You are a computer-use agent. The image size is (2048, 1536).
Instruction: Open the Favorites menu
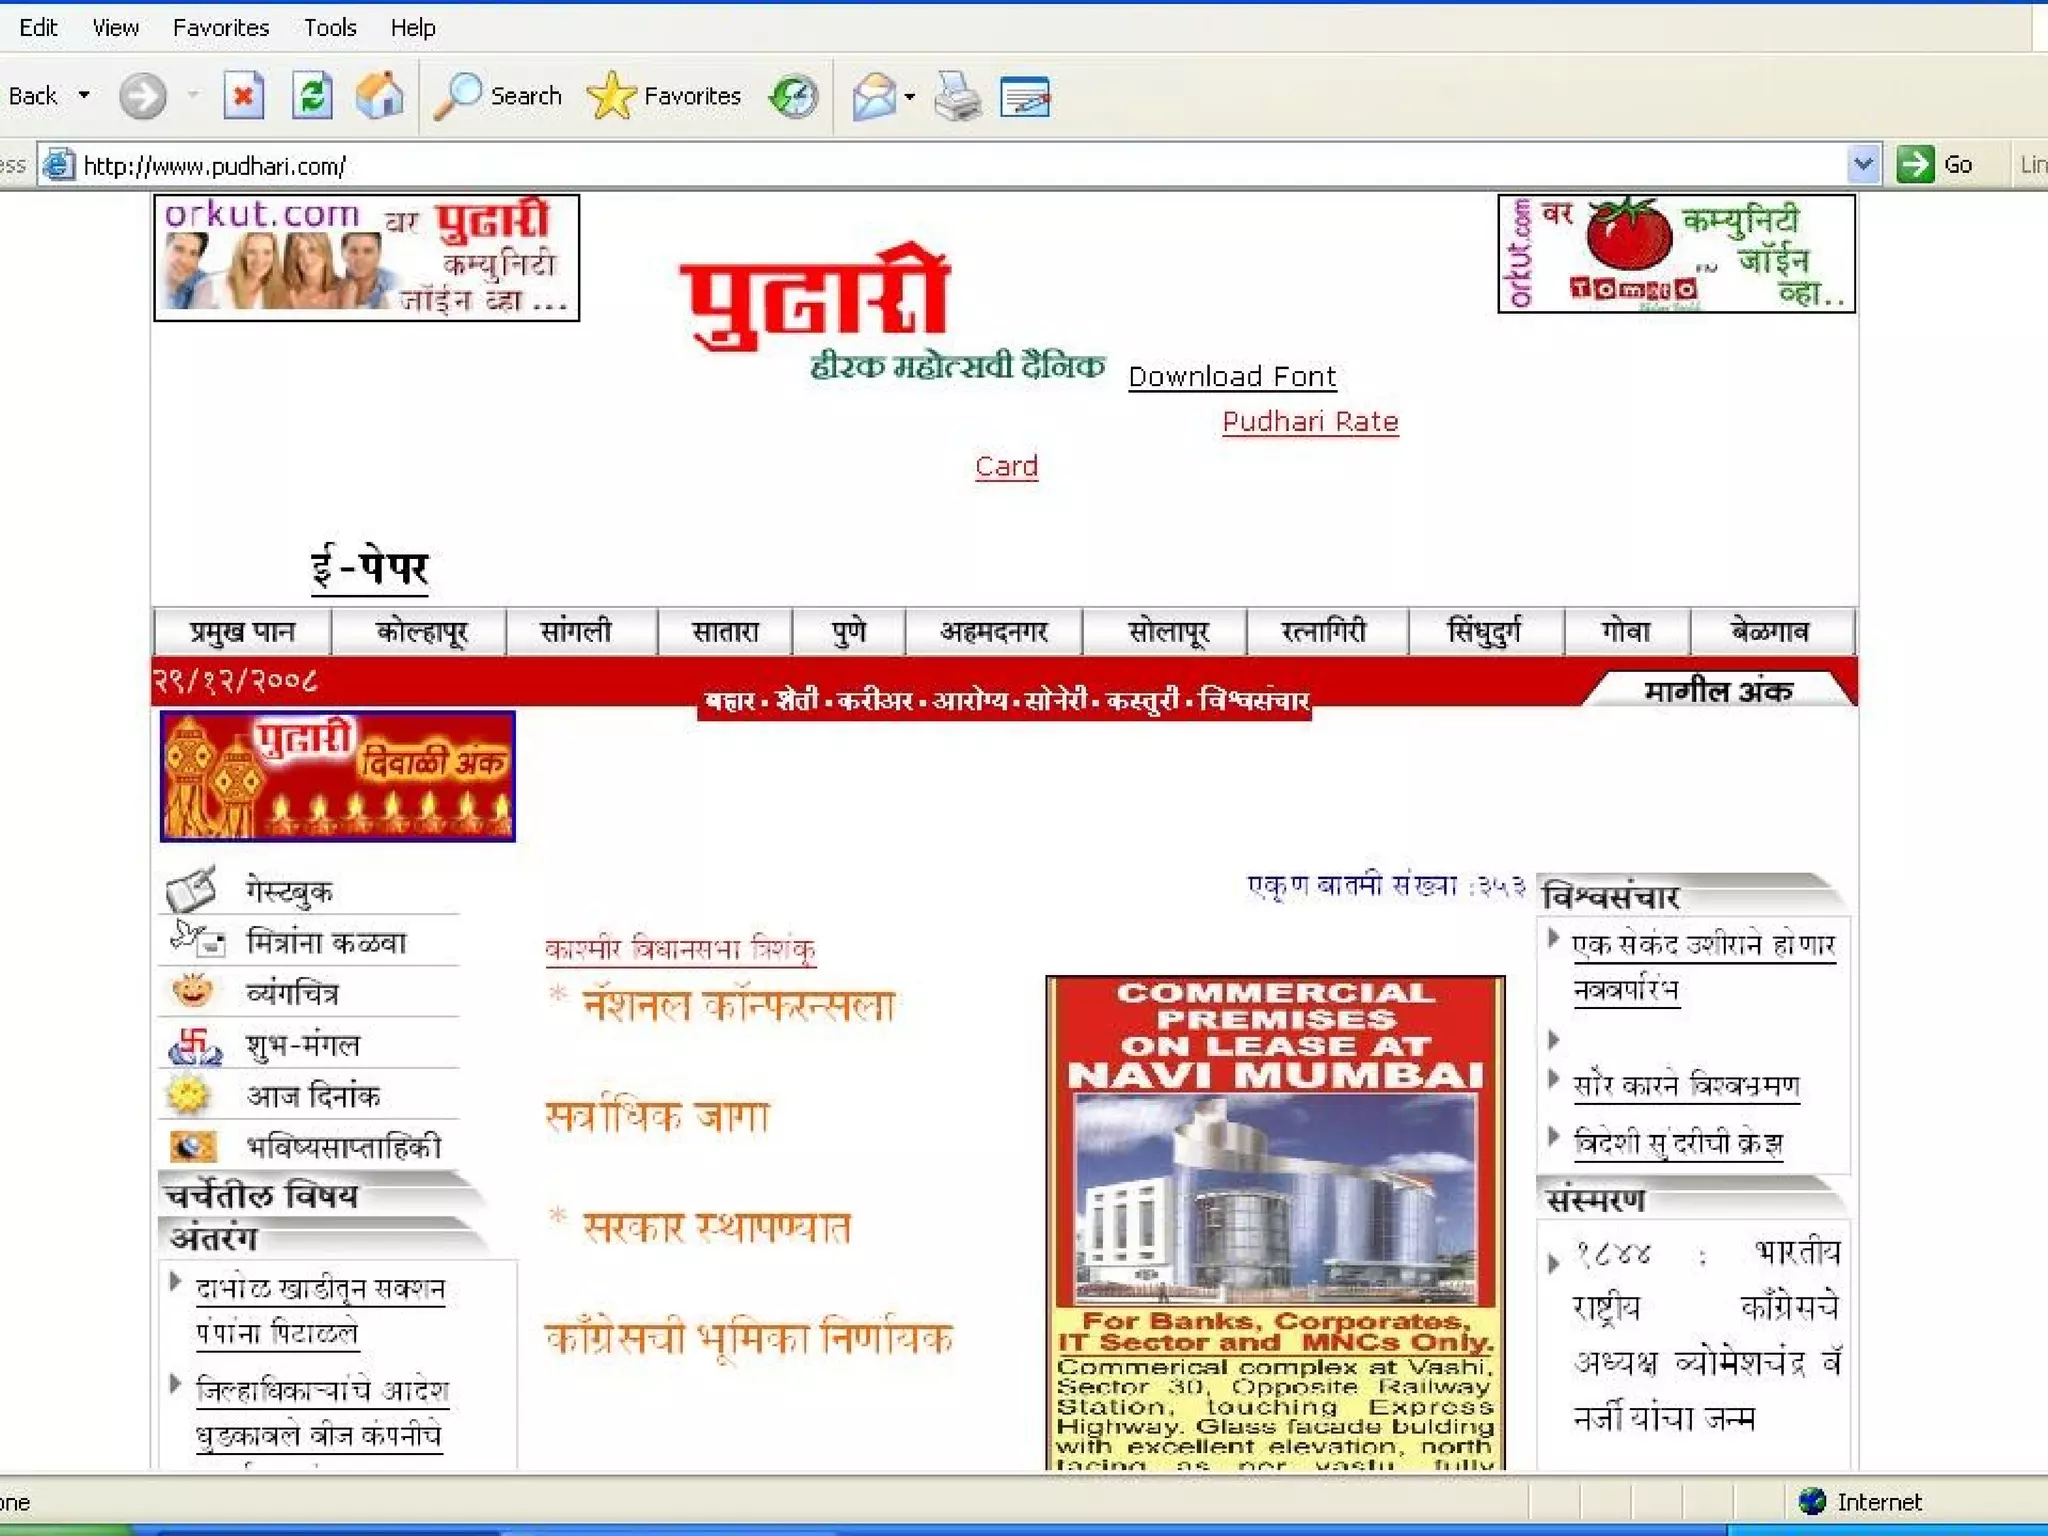coord(220,28)
